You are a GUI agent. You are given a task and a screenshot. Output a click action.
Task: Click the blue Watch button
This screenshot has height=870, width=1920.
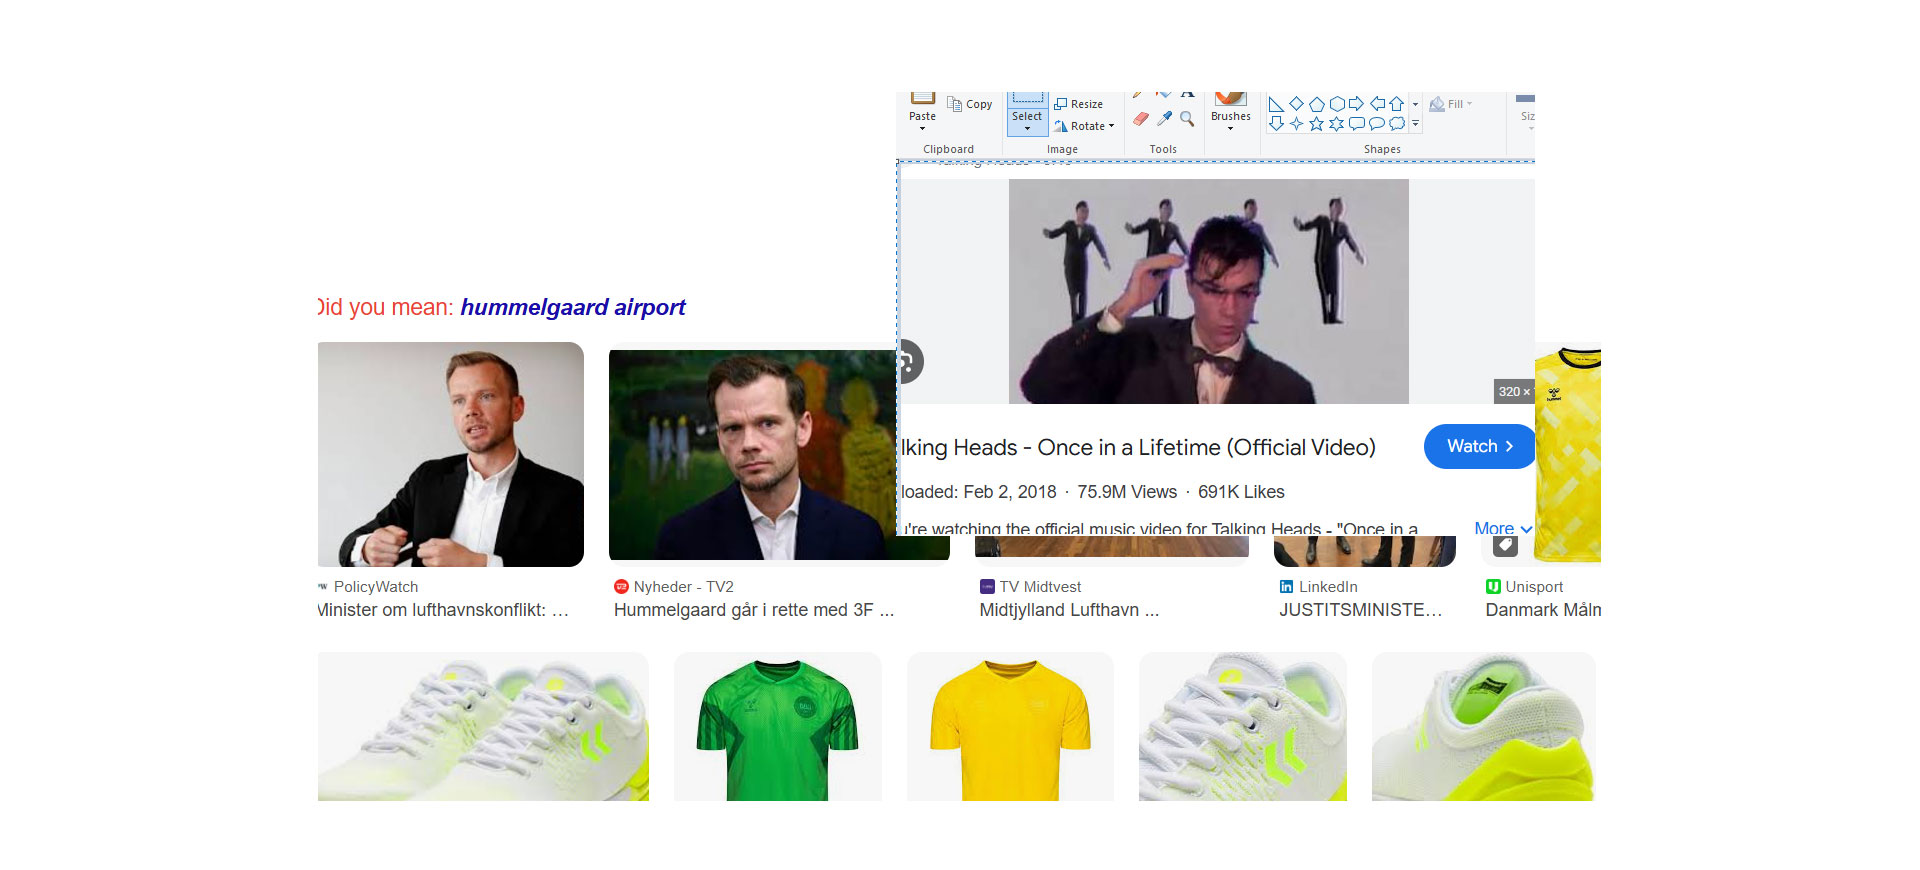1478,447
